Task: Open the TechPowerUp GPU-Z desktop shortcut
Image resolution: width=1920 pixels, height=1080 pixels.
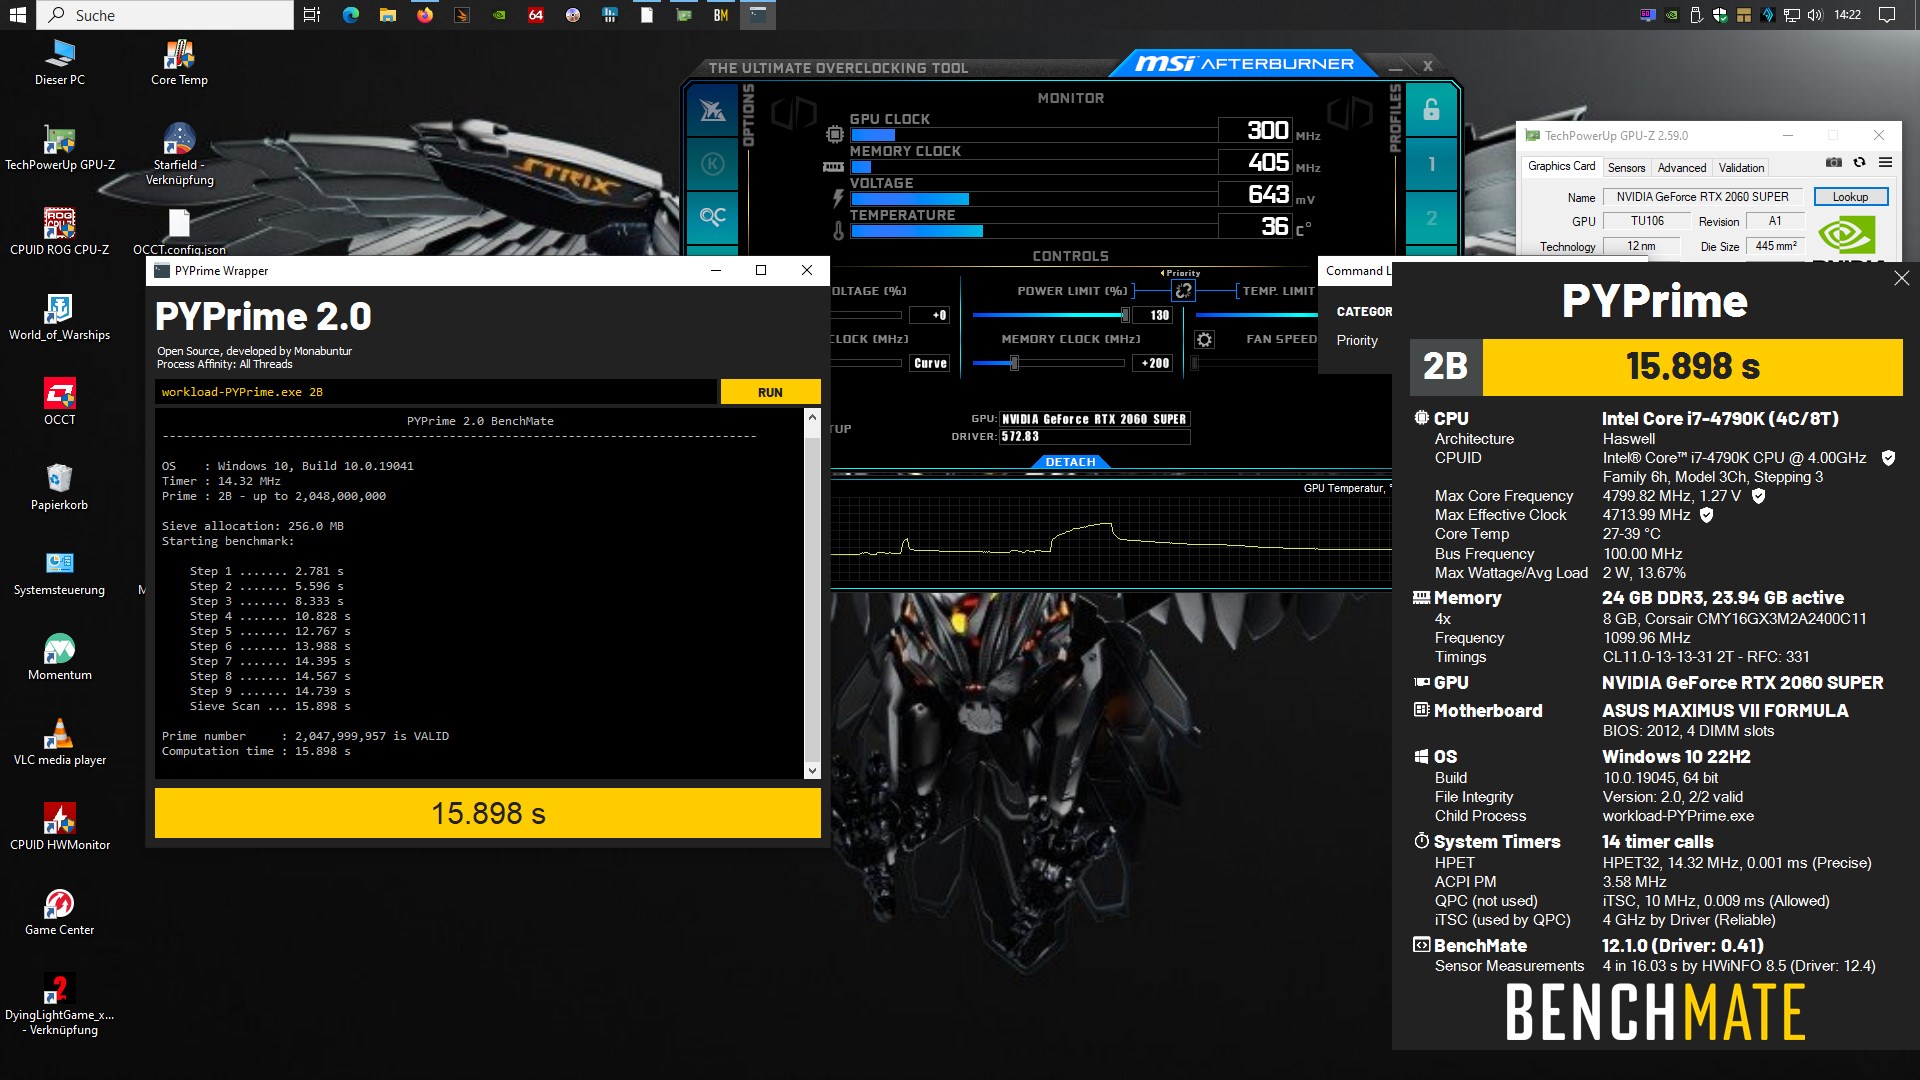Action: pos(59,147)
